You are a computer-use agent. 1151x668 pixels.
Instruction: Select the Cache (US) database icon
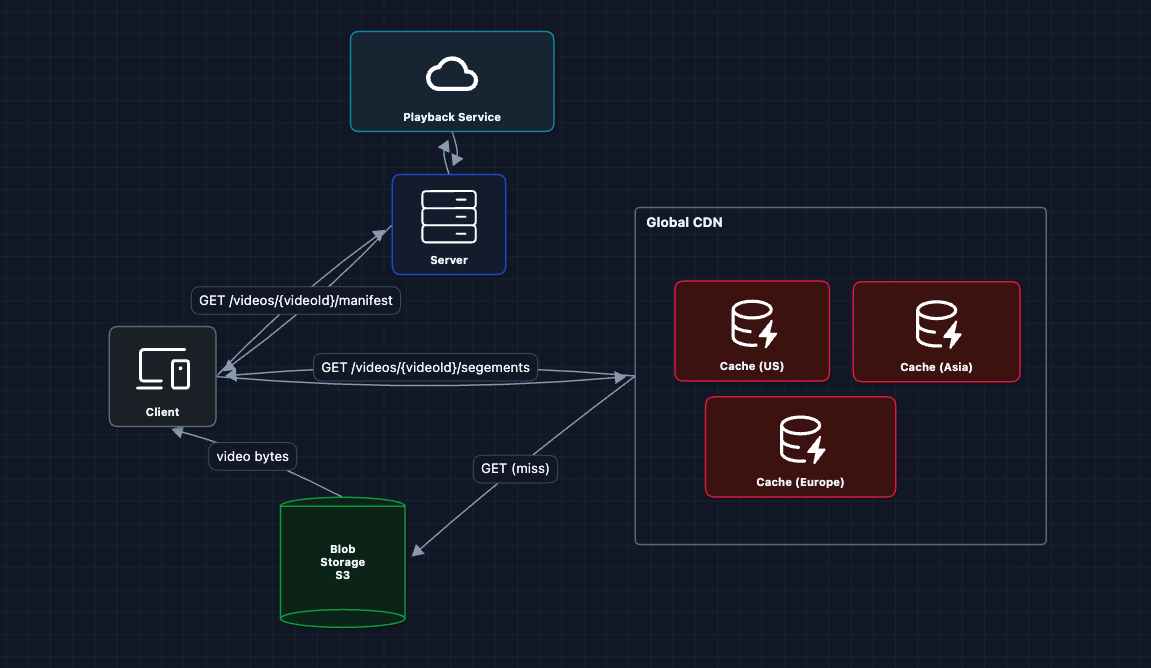click(752, 322)
